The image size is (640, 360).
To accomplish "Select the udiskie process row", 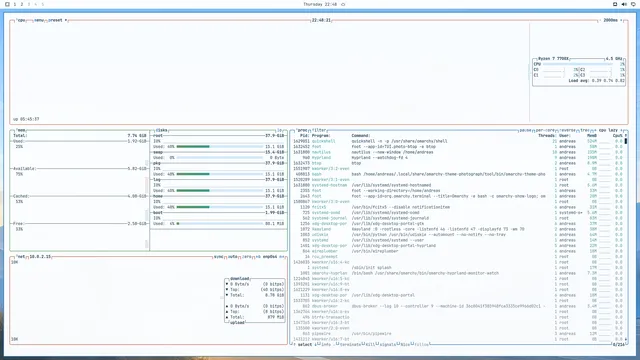I will coord(458,235).
